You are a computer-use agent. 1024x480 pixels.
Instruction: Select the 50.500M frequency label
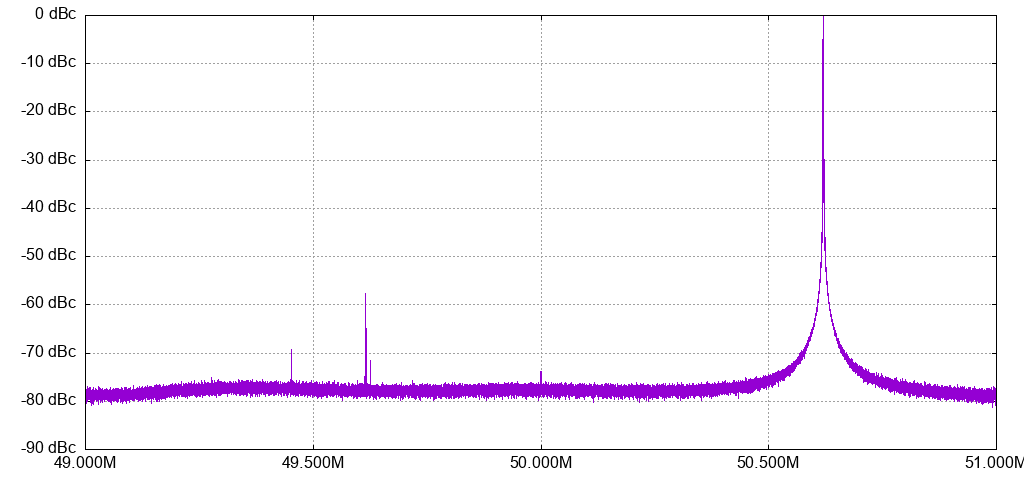pos(769,464)
